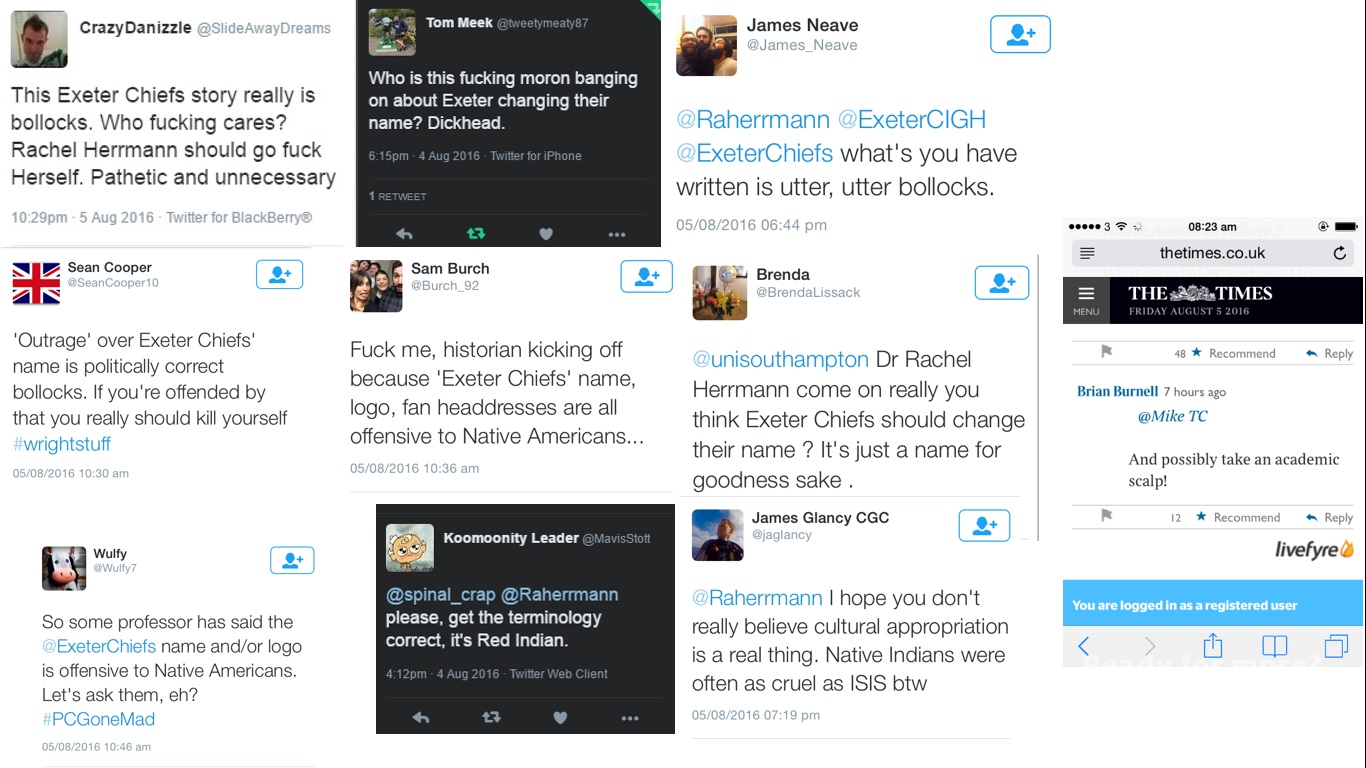Viewport: 1366px width, 768px height.
Task: Reply to Koomoonity Leader's tweet using the arrow icon
Action: click(421, 717)
